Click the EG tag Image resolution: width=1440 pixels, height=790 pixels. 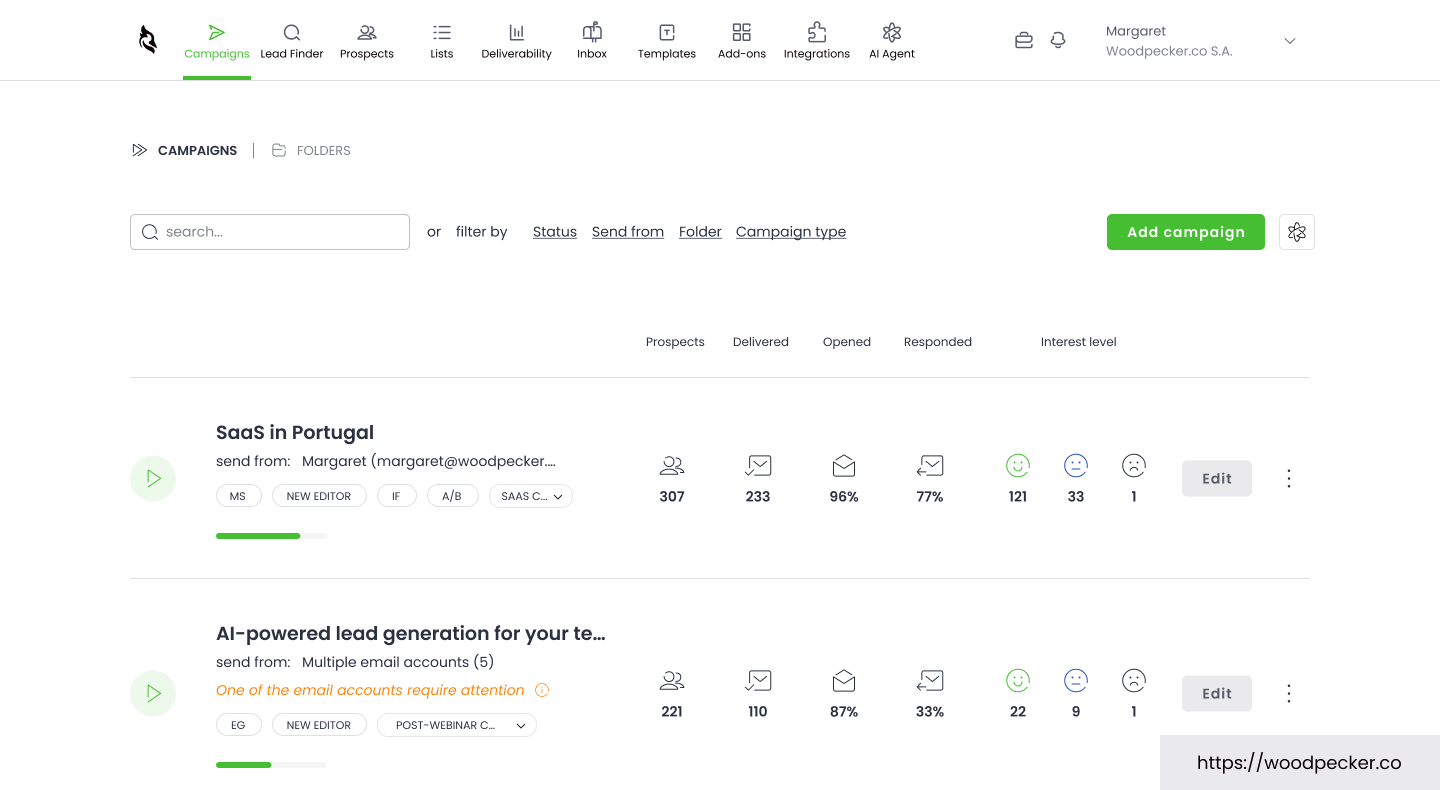[238, 725]
